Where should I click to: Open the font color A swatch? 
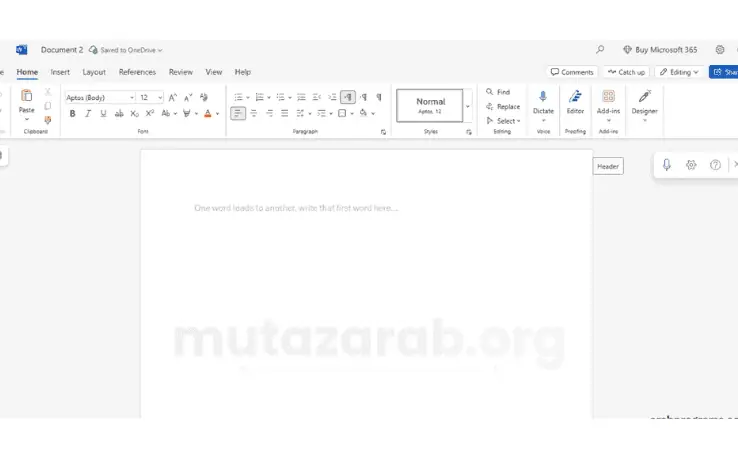pos(208,113)
